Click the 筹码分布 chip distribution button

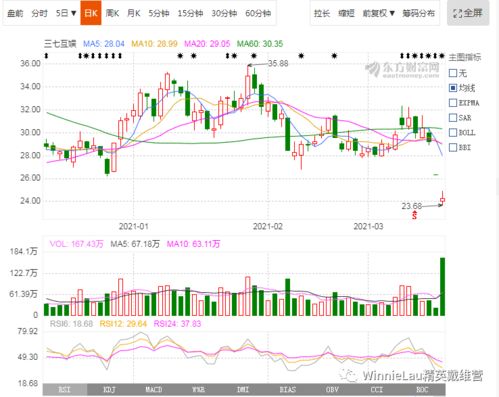point(418,13)
